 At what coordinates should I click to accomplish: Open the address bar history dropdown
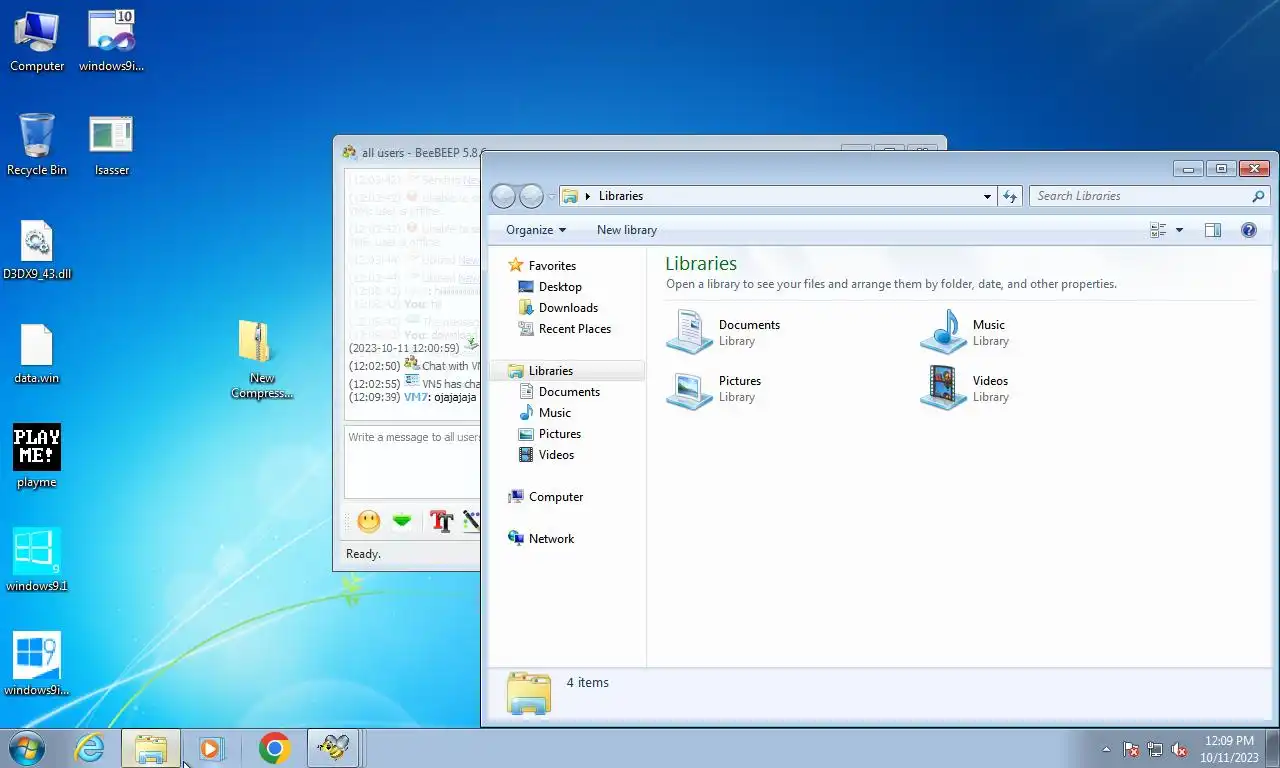[x=987, y=196]
